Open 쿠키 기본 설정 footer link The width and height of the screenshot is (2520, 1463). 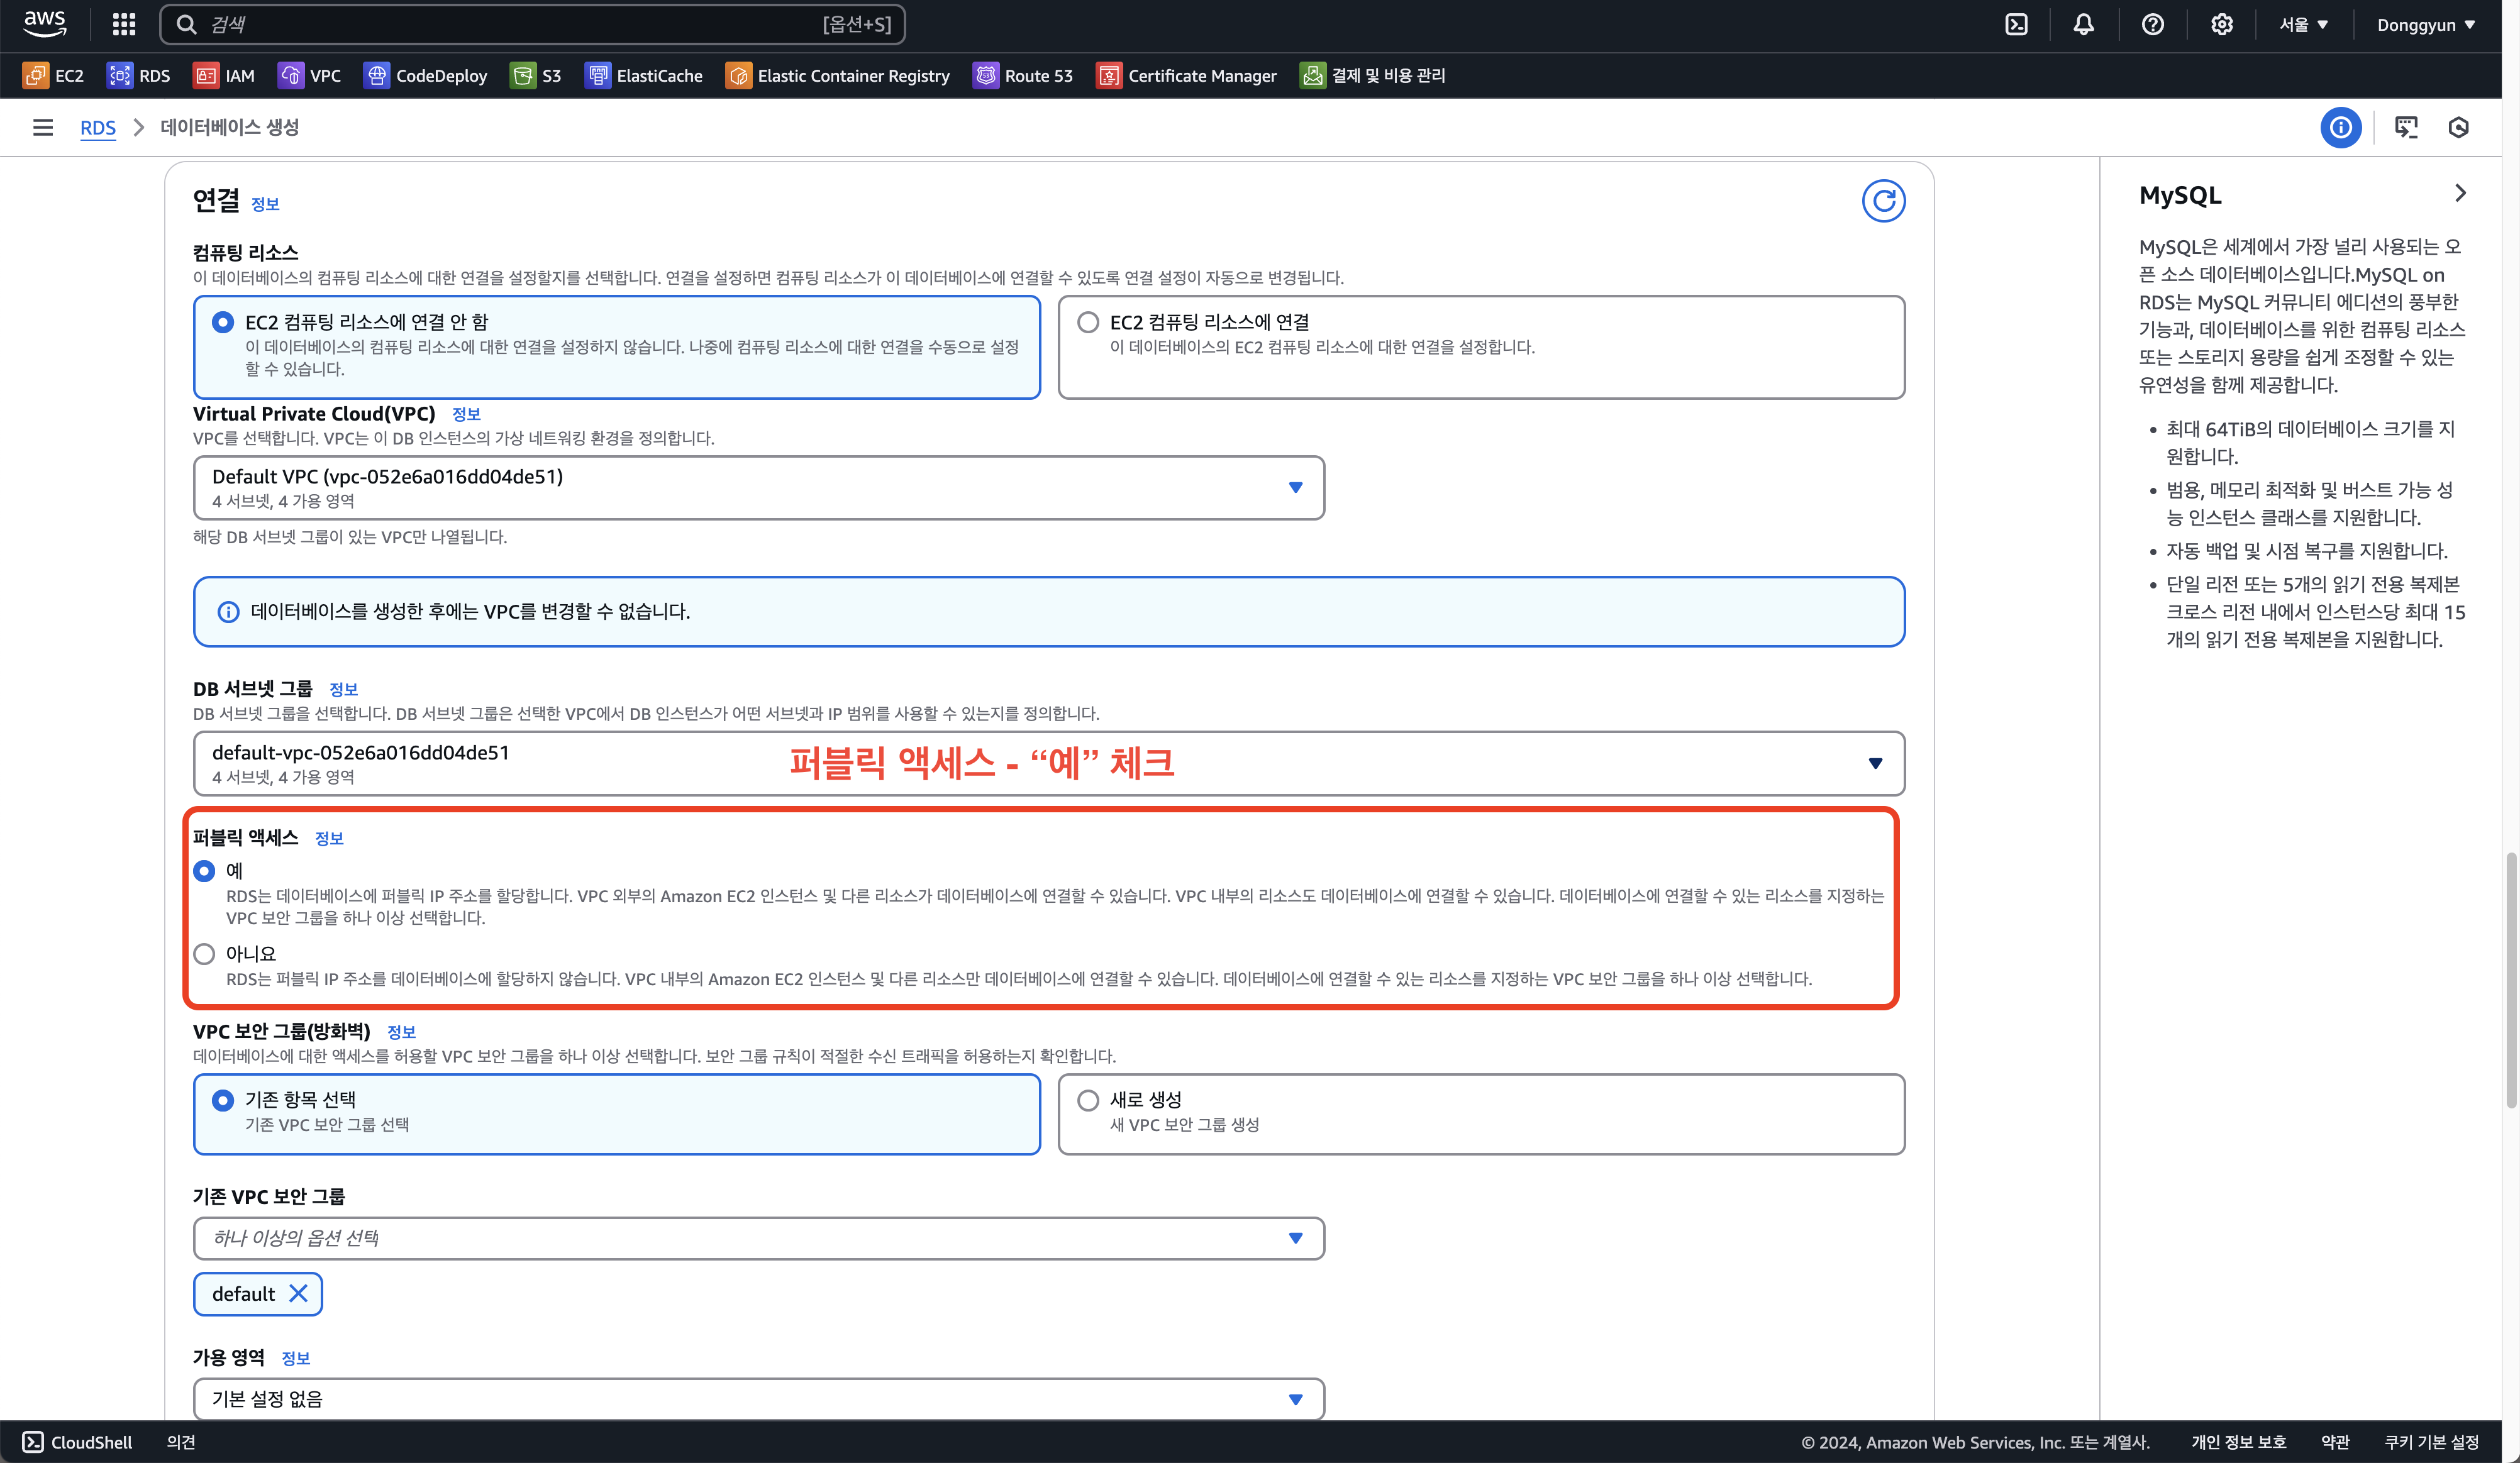(2431, 1441)
